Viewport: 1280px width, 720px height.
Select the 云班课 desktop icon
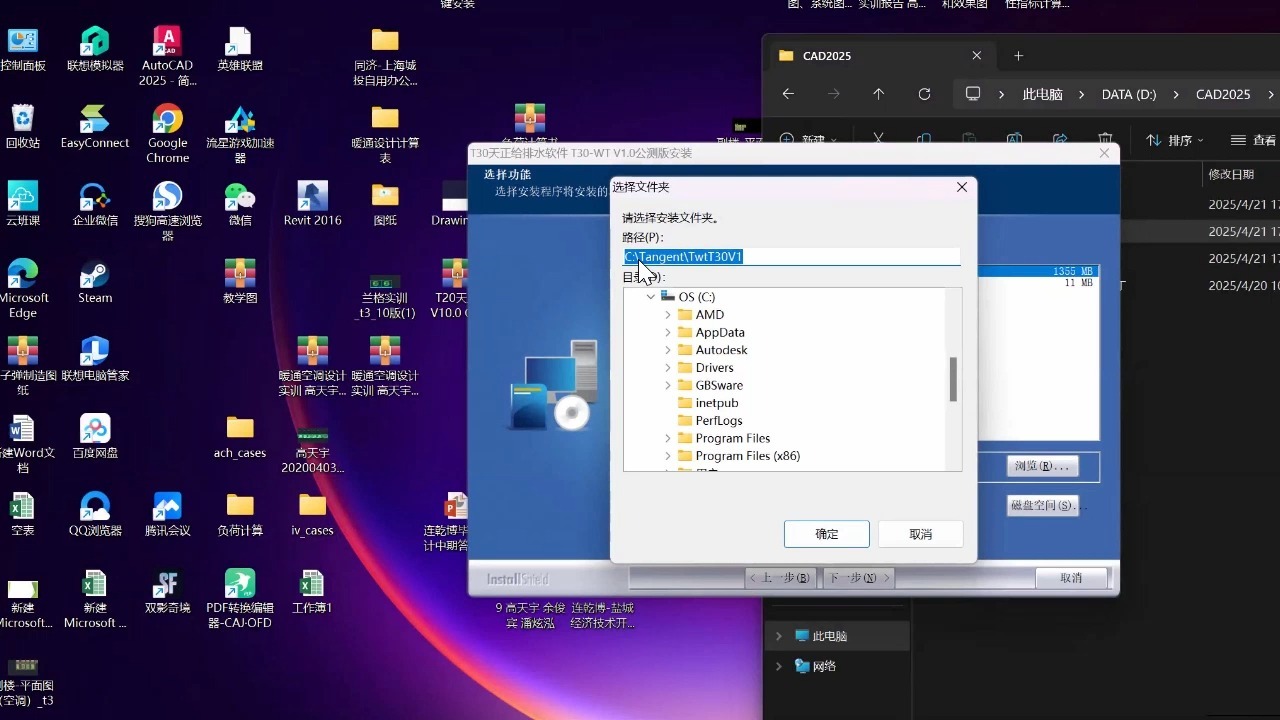pyautogui.click(x=23, y=204)
